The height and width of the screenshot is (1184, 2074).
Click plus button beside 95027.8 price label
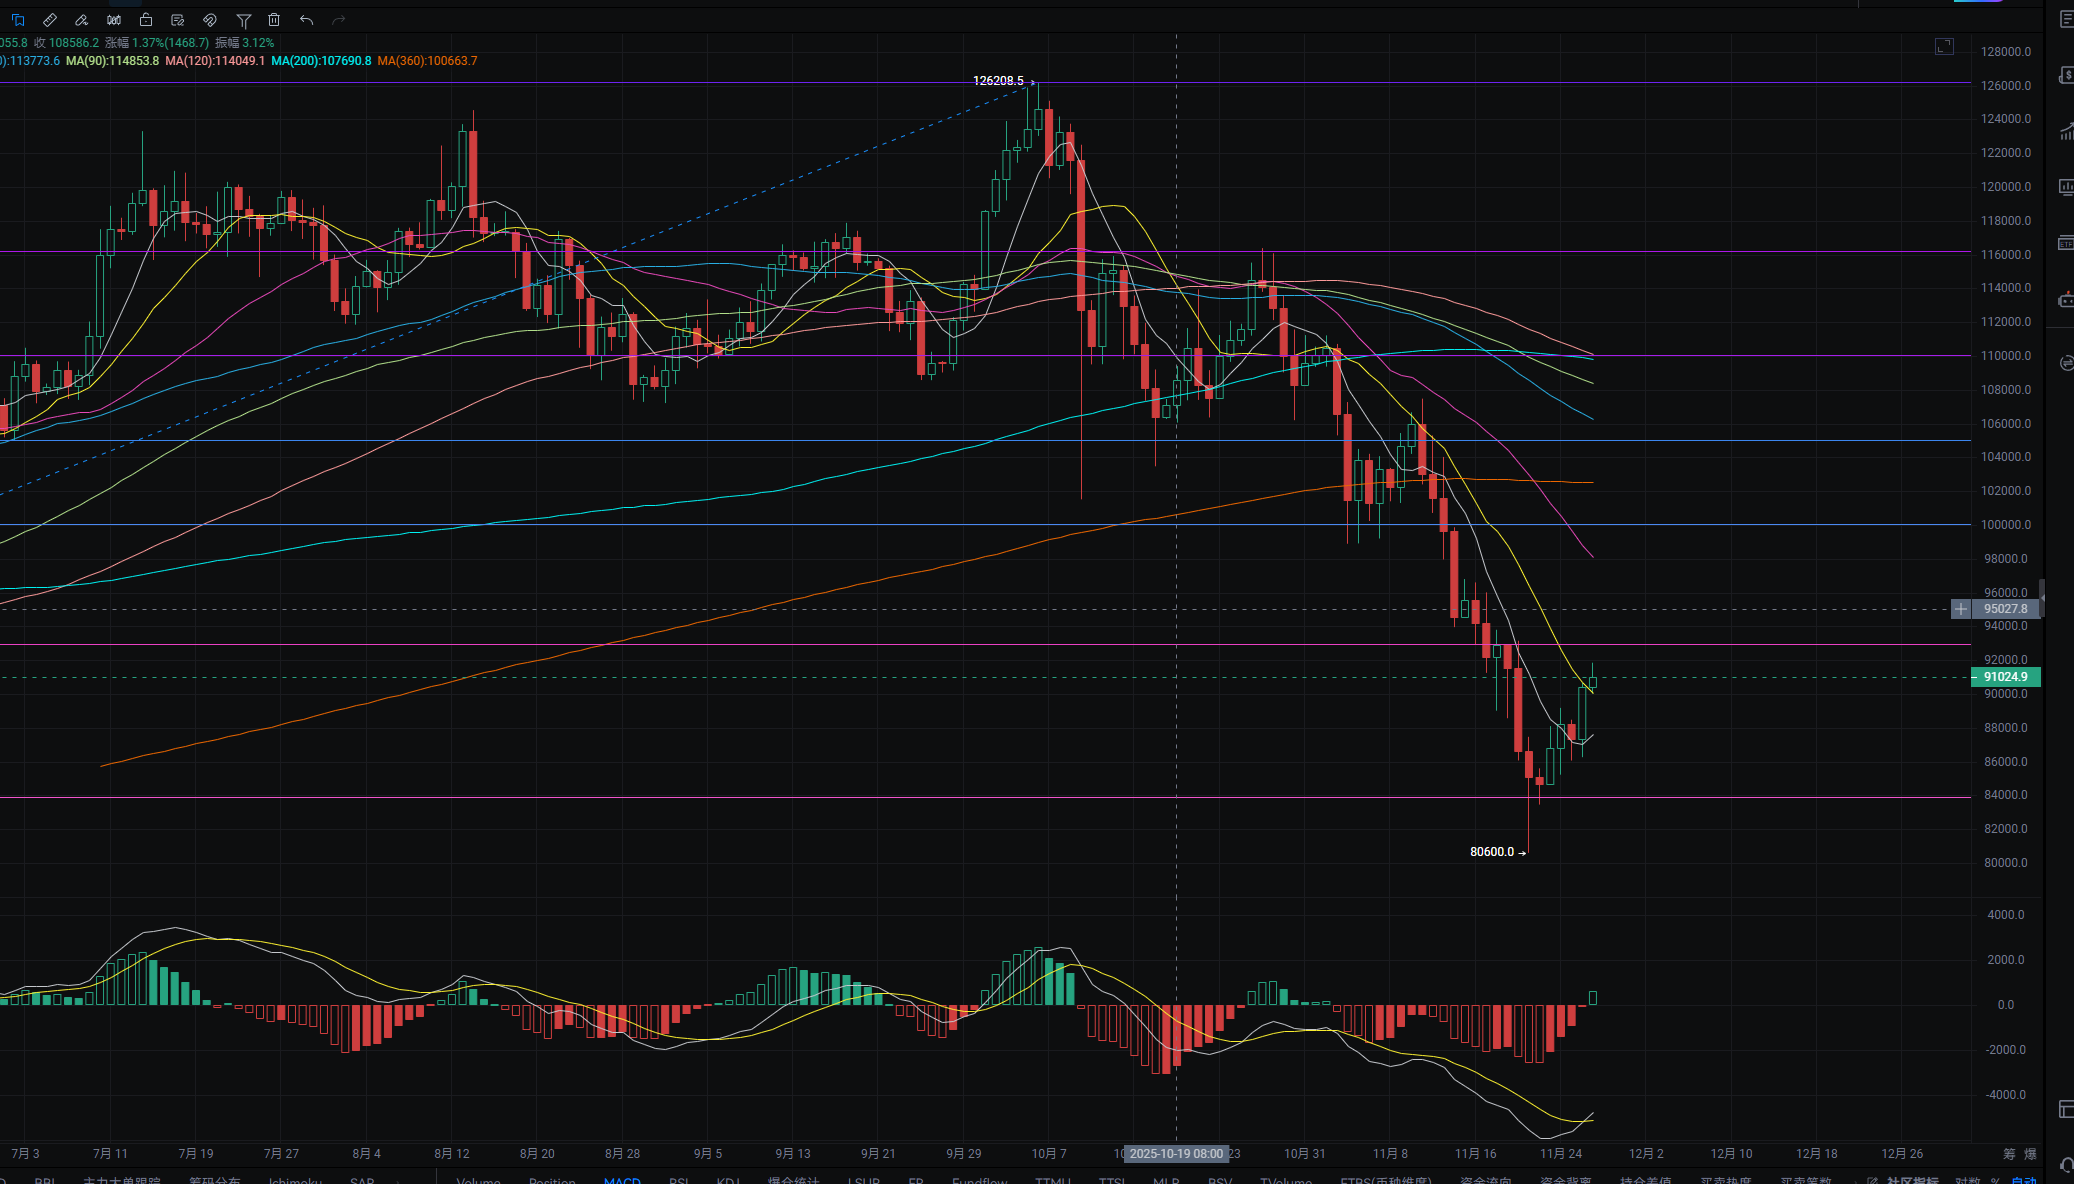point(1960,609)
